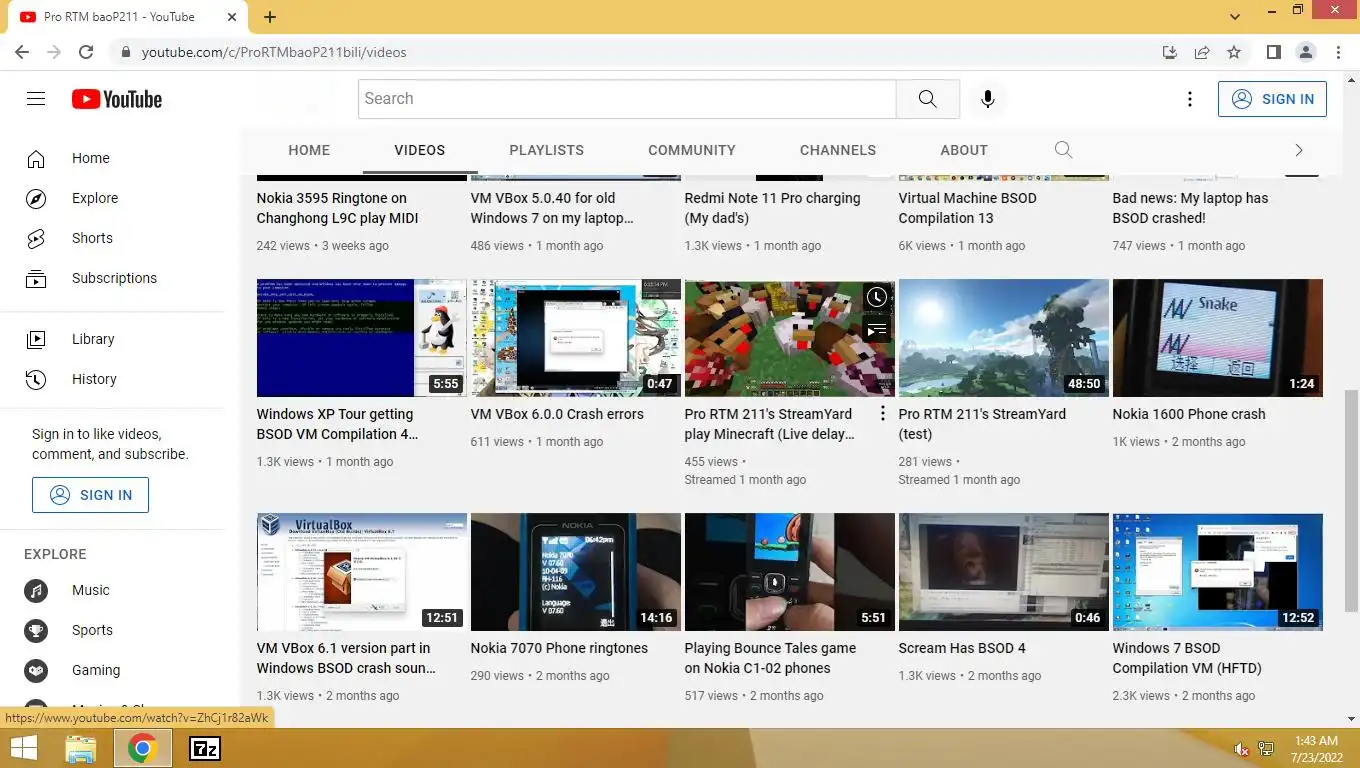Click the Library icon
Screen dimensions: 1360x768
36,340
